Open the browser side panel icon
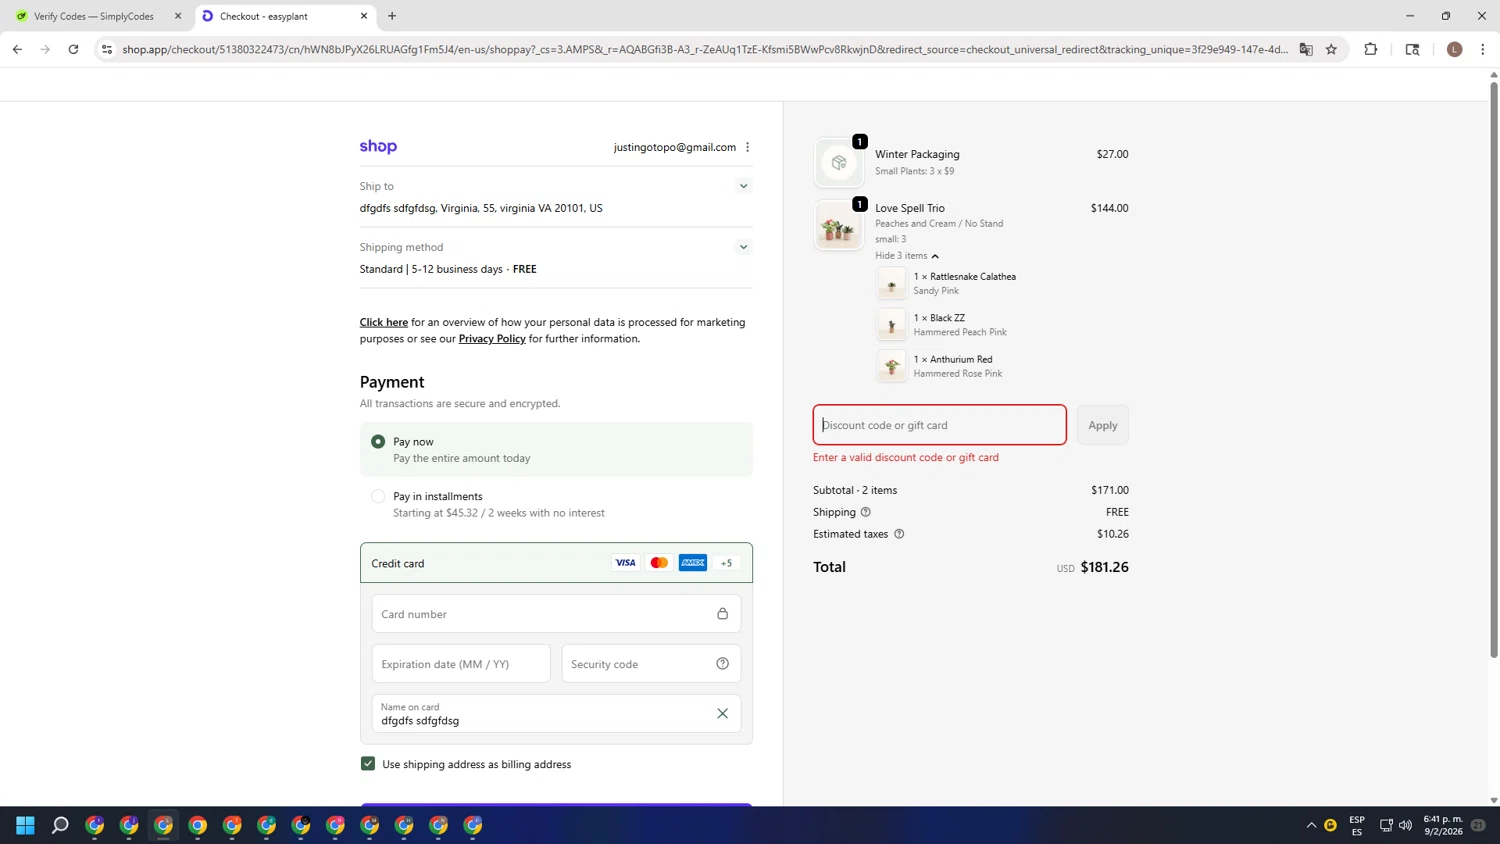 coord(1412,49)
